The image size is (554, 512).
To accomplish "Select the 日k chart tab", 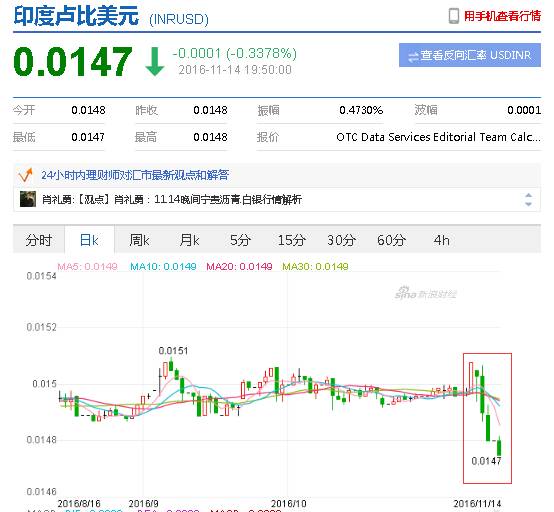I will point(89,240).
